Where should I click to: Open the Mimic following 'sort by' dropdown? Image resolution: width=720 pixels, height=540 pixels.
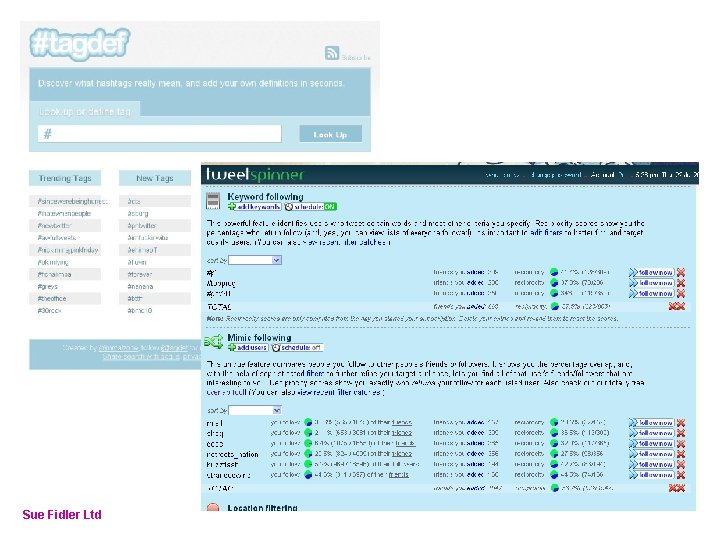[x=255, y=410]
